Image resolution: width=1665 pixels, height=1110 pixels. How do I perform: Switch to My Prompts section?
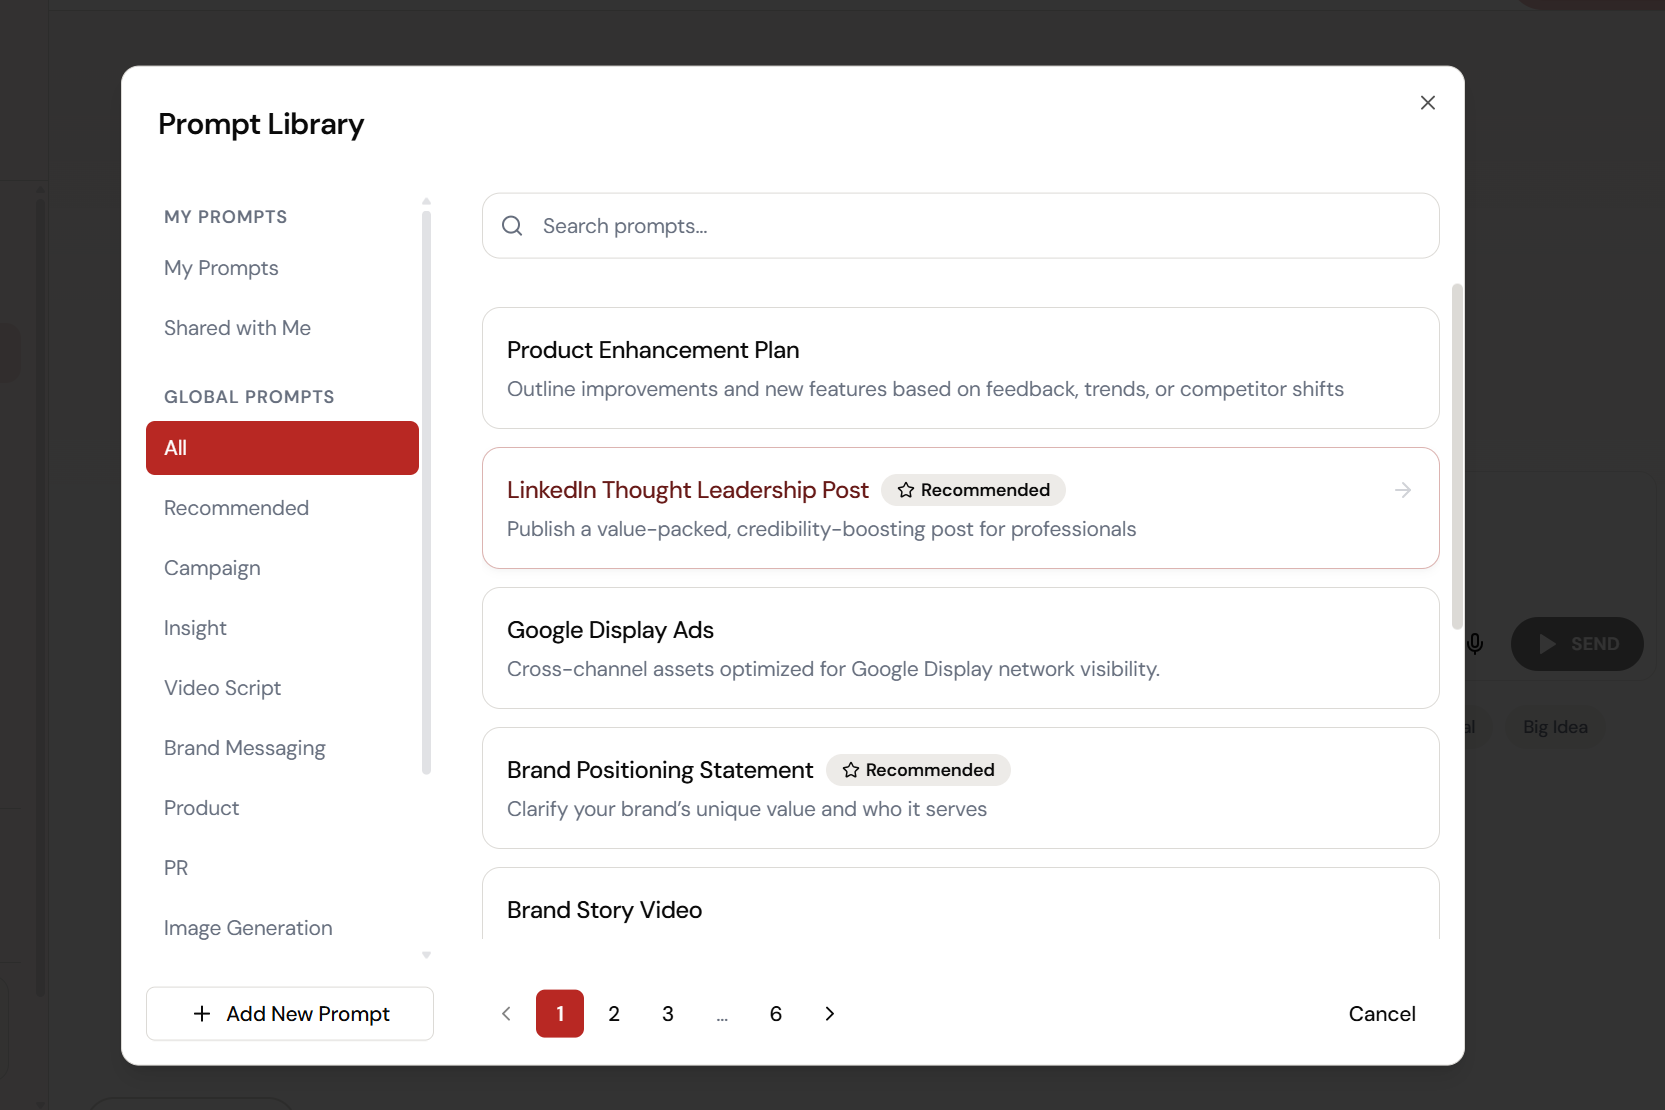(221, 268)
